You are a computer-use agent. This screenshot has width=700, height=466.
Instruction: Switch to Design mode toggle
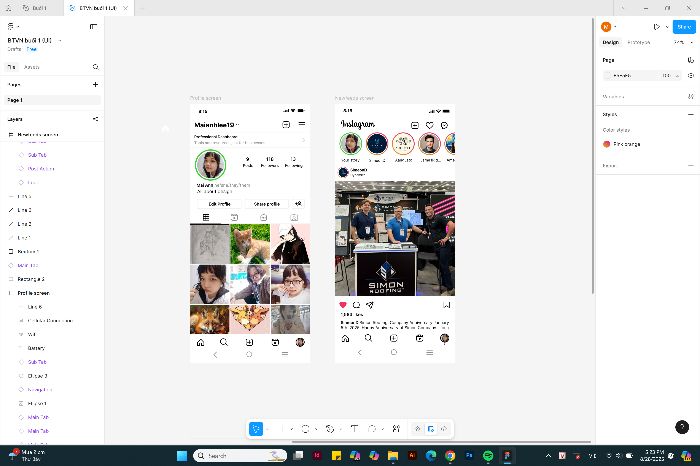point(431,429)
